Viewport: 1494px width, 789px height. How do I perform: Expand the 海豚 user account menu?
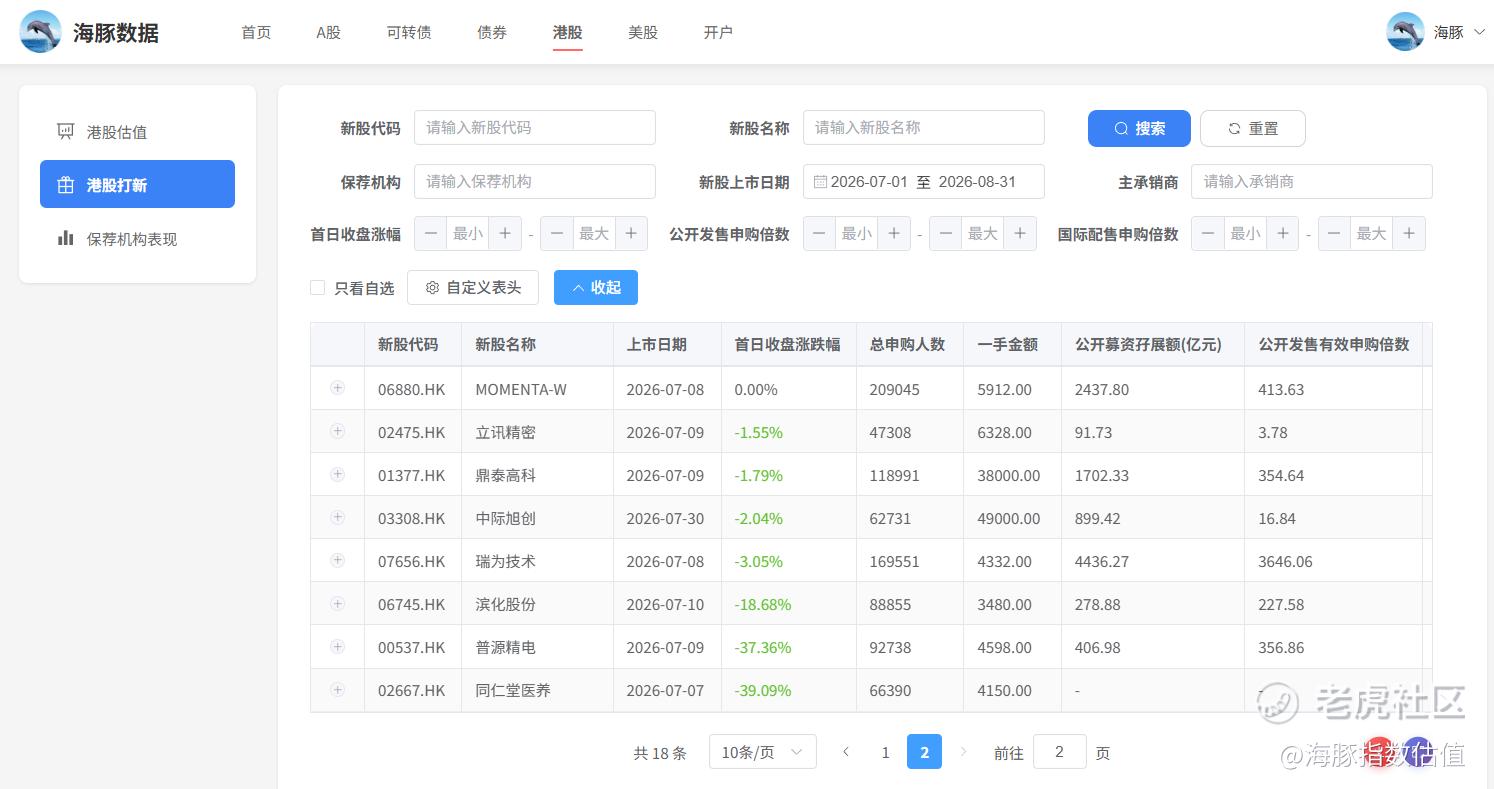[x=1459, y=32]
